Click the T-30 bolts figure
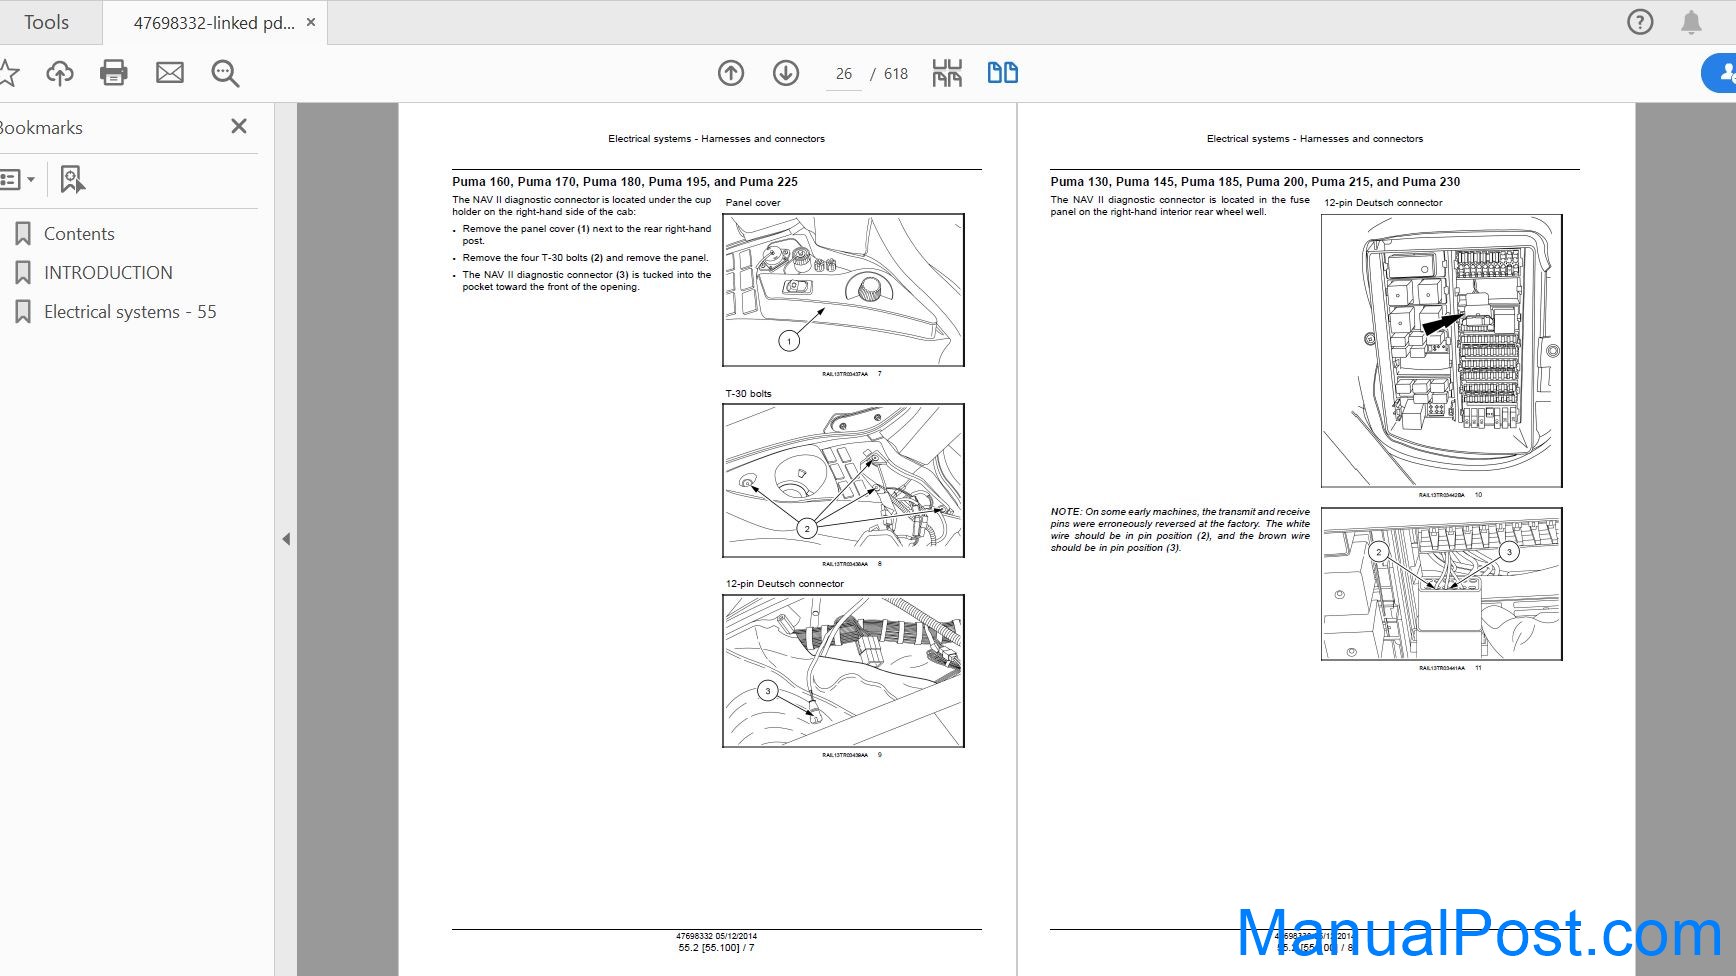The image size is (1736, 976). [x=843, y=481]
